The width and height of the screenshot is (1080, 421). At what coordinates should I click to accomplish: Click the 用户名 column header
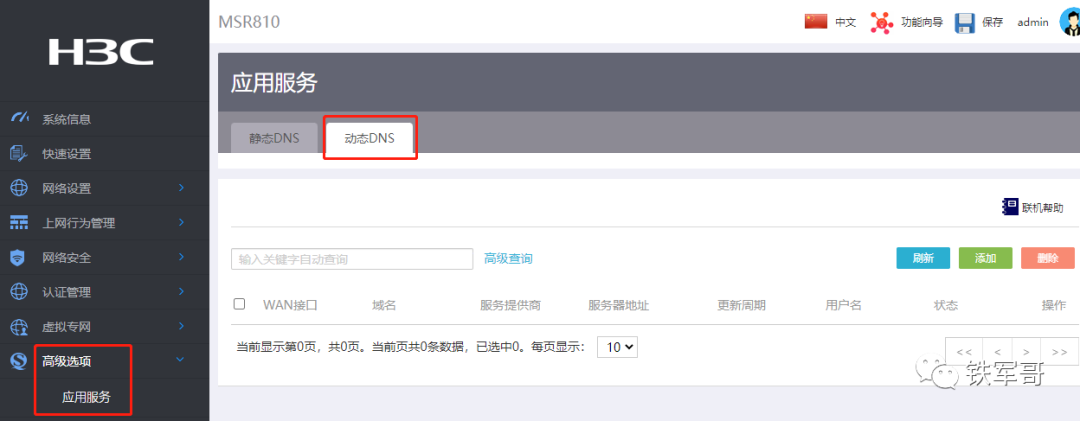[843, 305]
